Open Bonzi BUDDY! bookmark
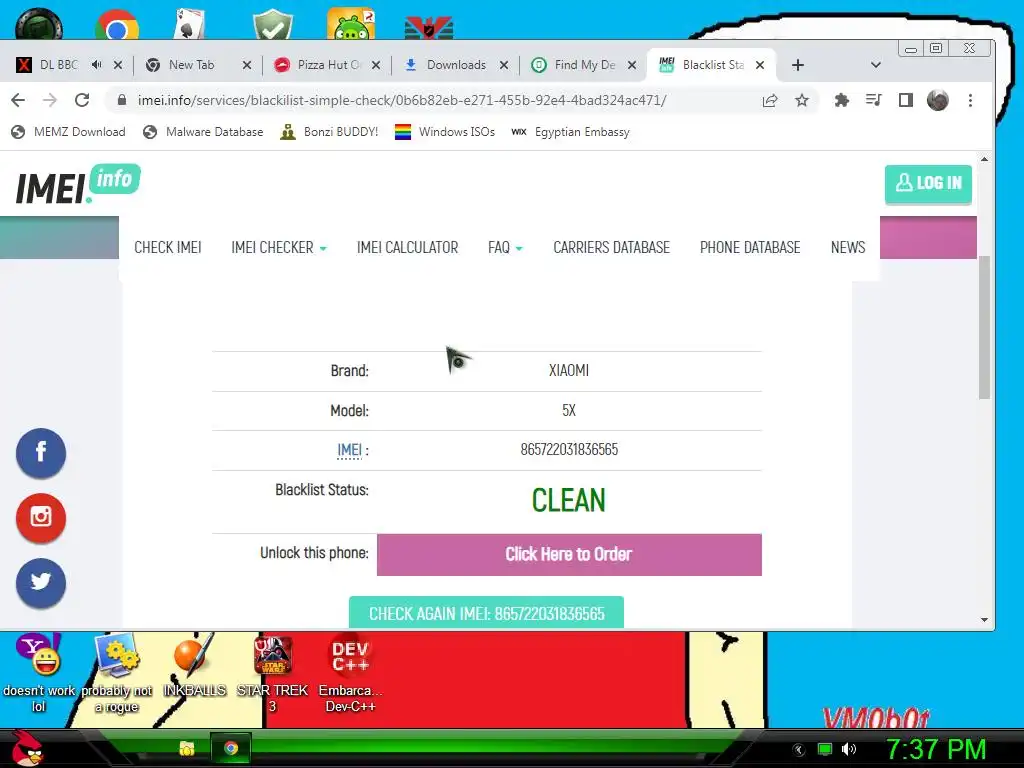The image size is (1024, 768). (329, 132)
